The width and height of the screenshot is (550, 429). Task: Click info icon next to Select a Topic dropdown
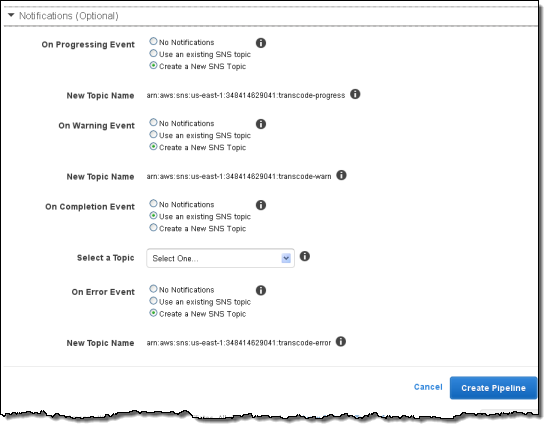[x=304, y=256]
